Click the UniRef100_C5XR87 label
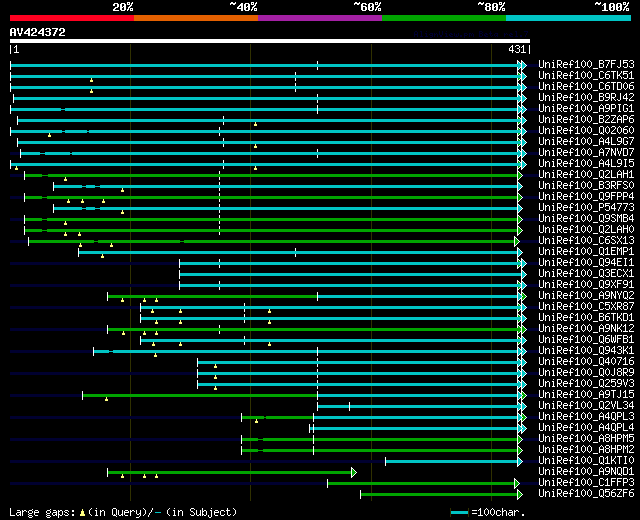 pyautogui.click(x=586, y=307)
